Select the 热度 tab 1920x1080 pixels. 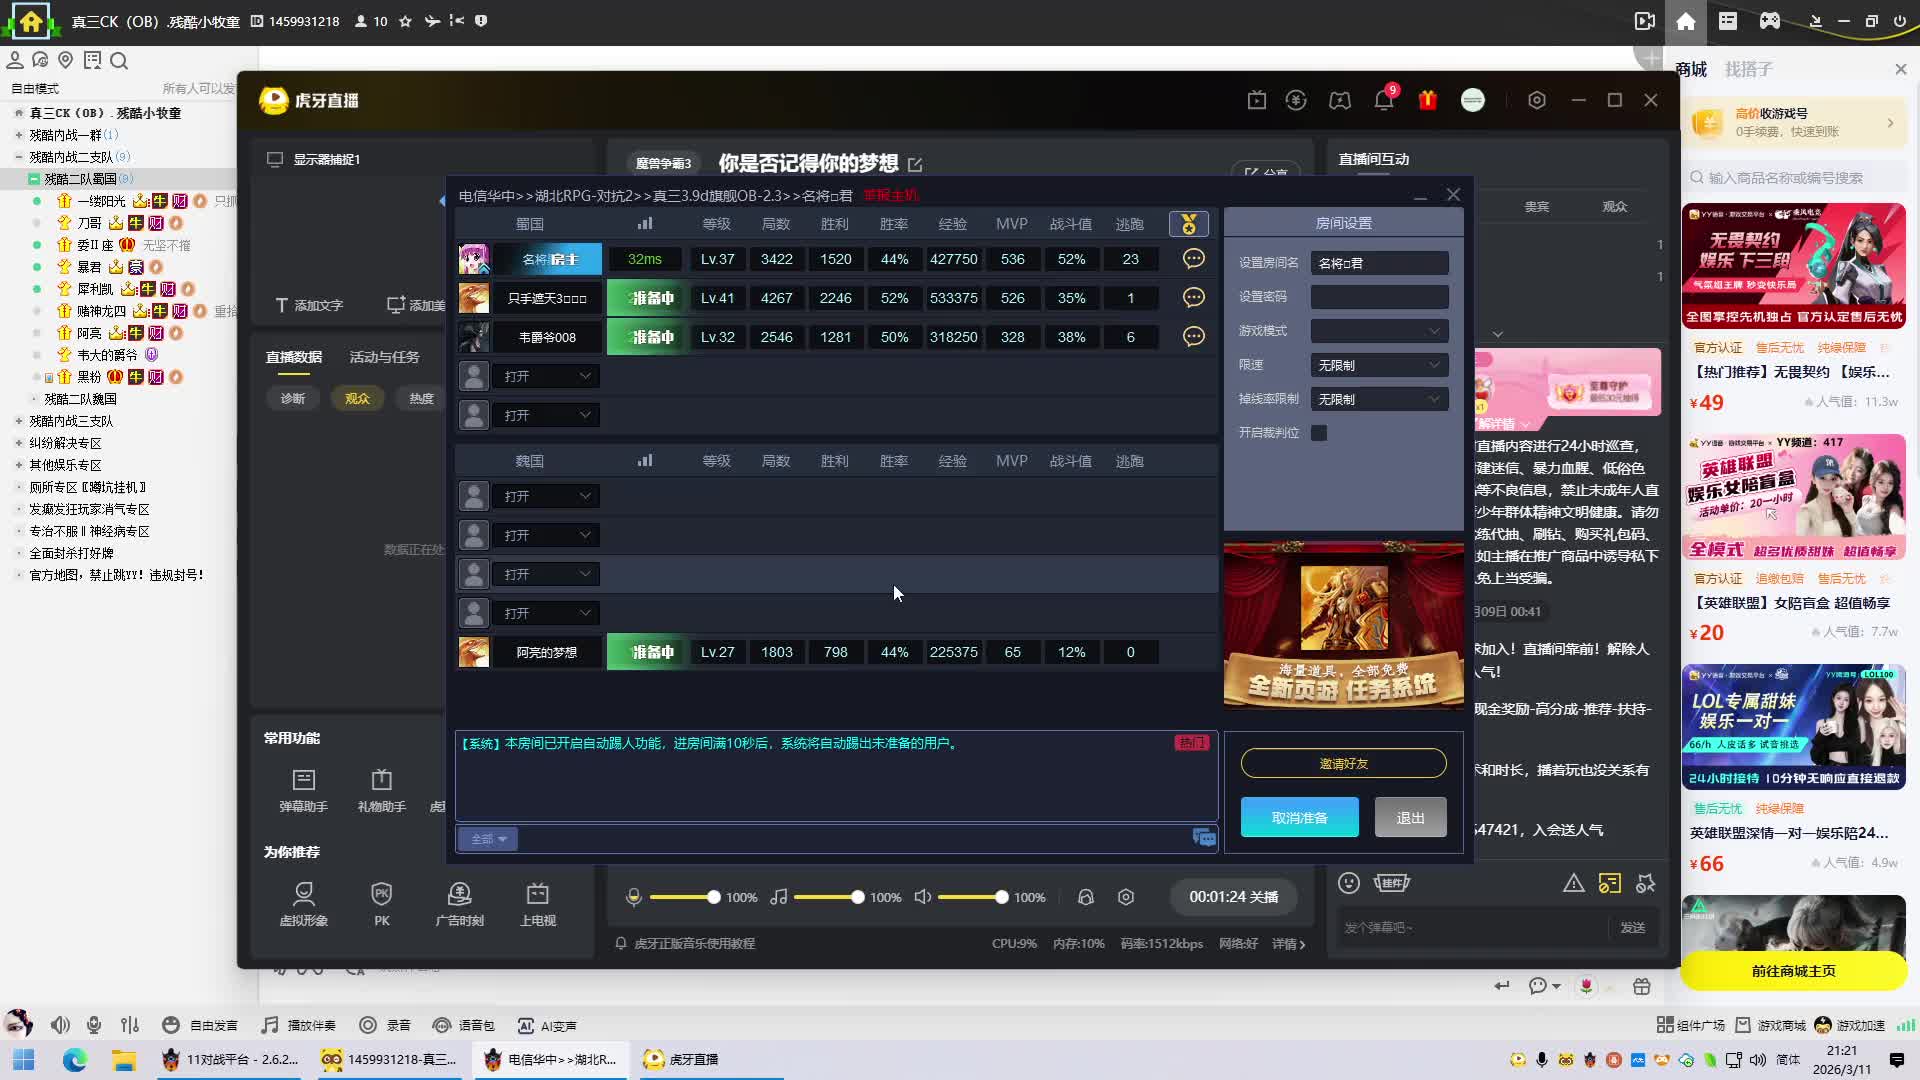pyautogui.click(x=421, y=398)
